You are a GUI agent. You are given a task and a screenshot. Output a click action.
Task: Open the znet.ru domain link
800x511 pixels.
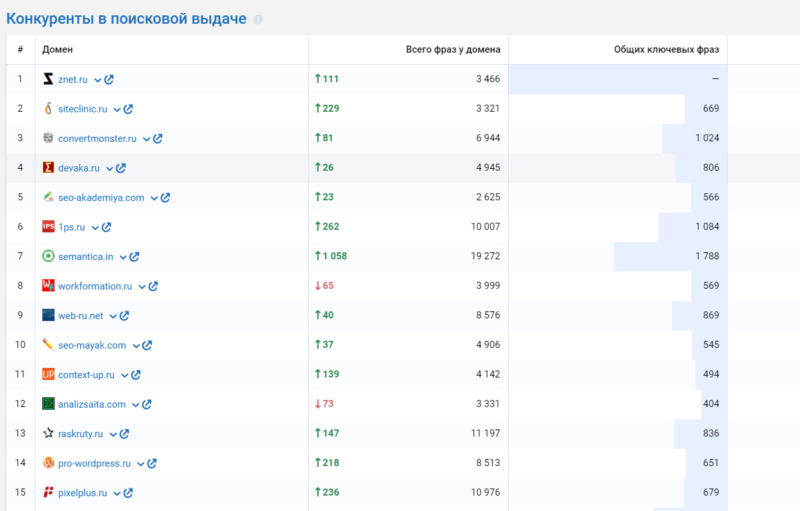(x=73, y=80)
